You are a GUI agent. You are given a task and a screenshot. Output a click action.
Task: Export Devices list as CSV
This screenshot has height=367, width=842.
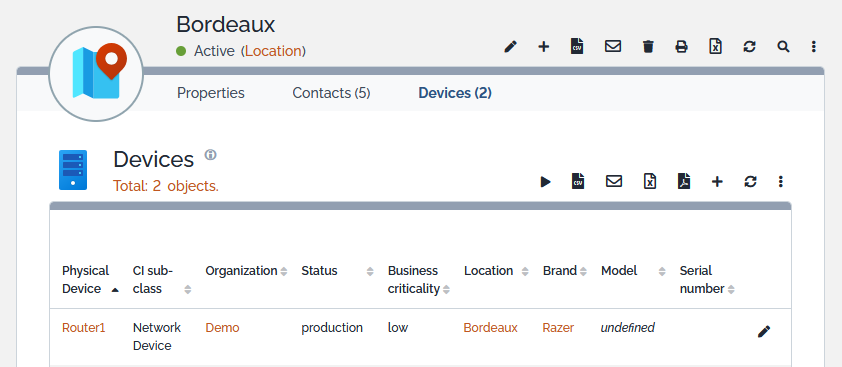point(578,181)
